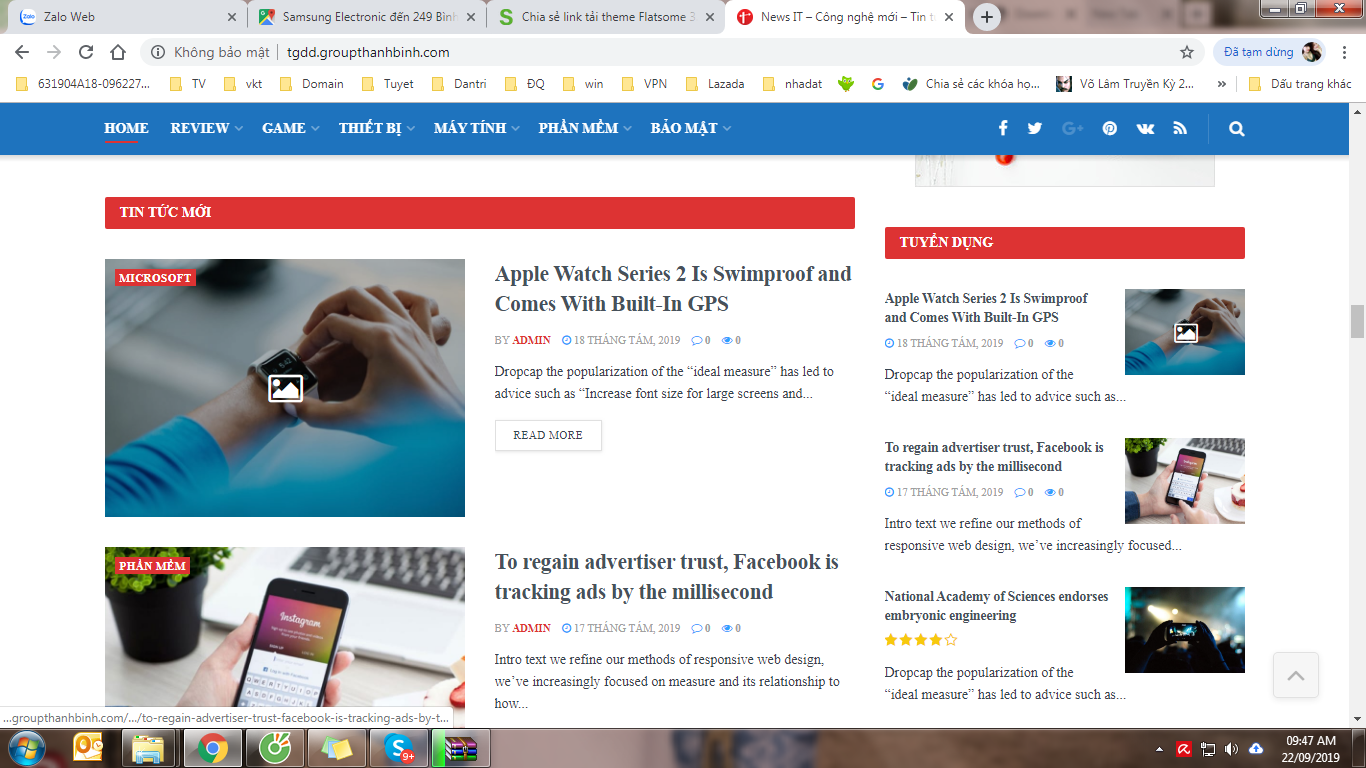Click the 'Không bảo mật' site info label
The height and width of the screenshot is (768, 1366).
[x=210, y=52]
